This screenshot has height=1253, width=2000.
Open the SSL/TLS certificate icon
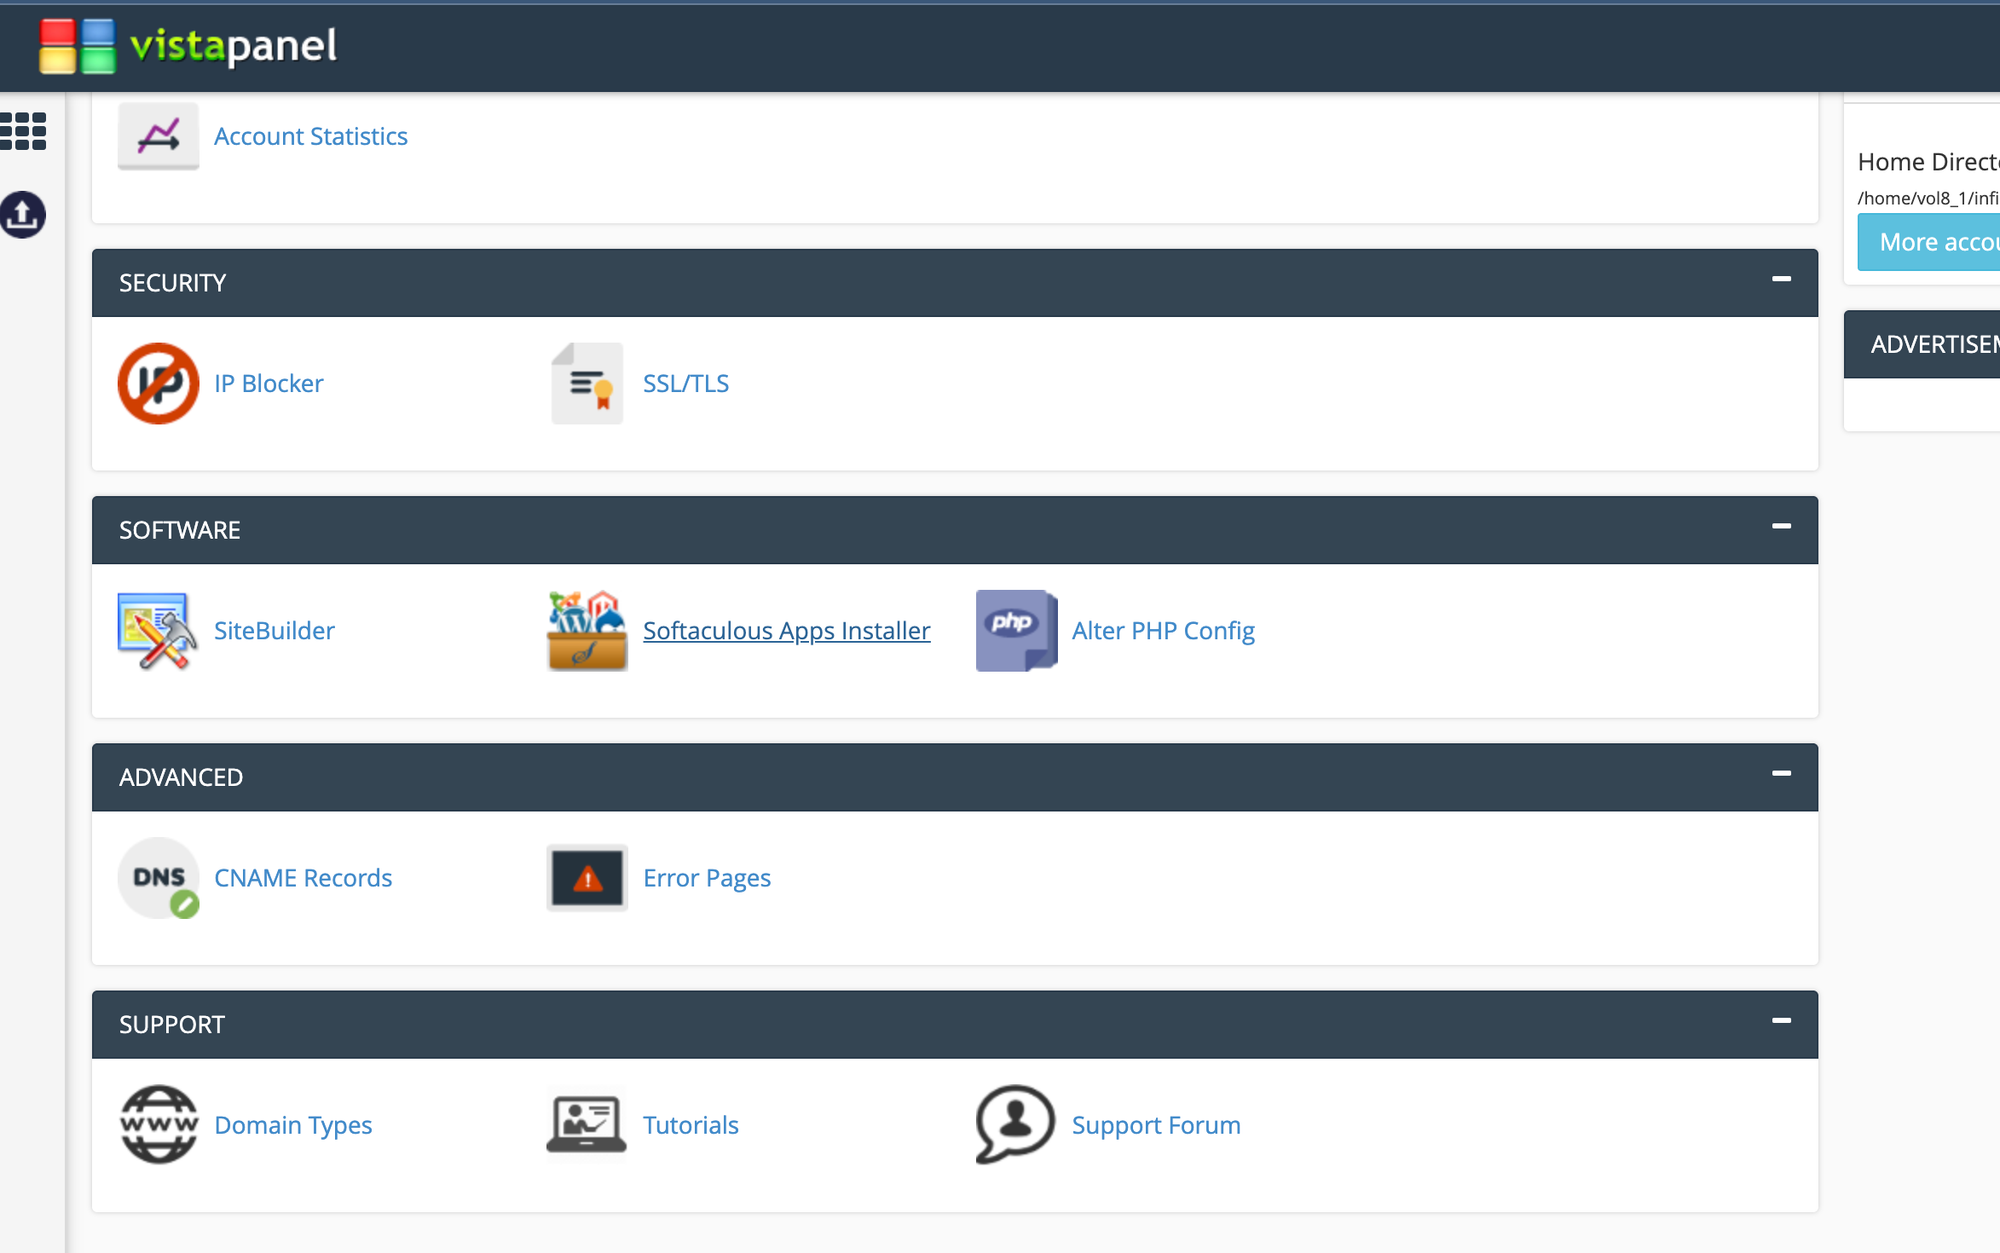coord(587,384)
